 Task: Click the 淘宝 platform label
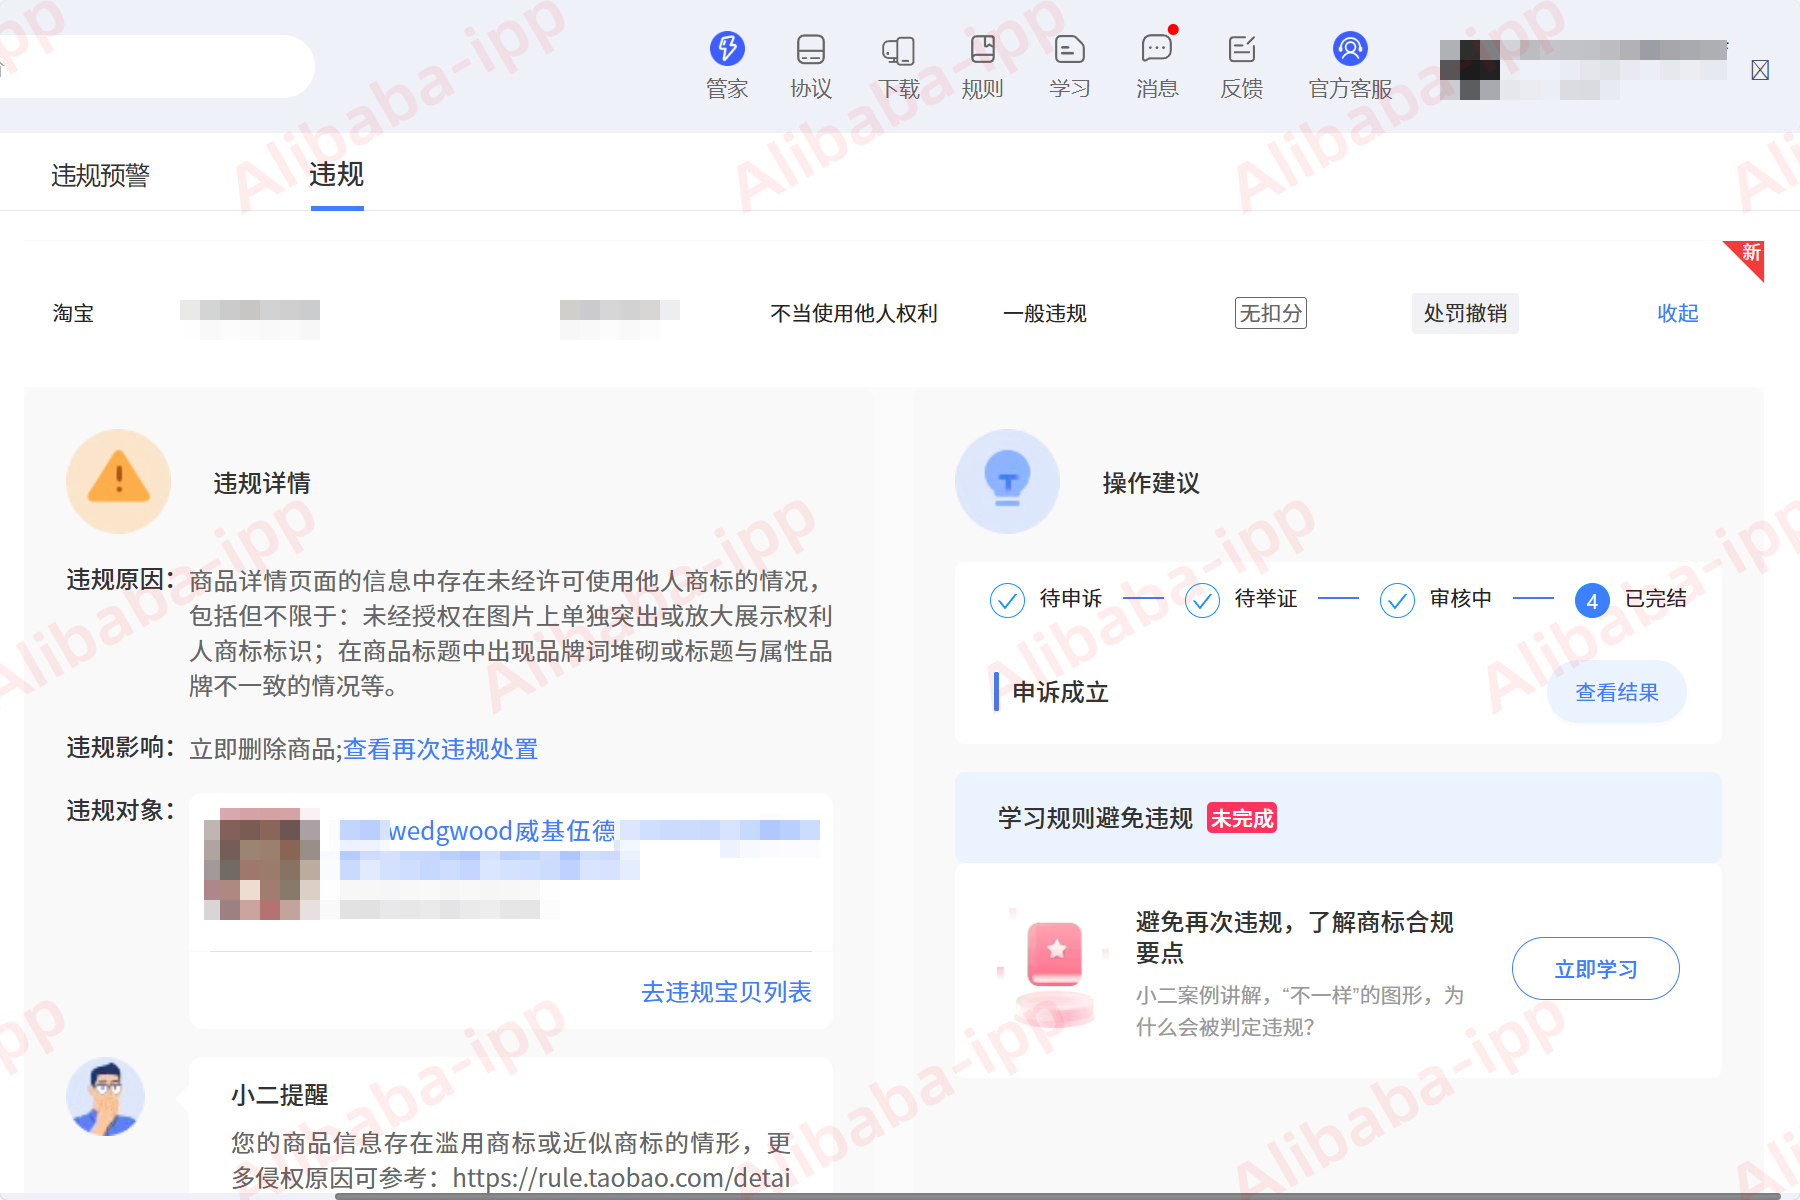[73, 313]
